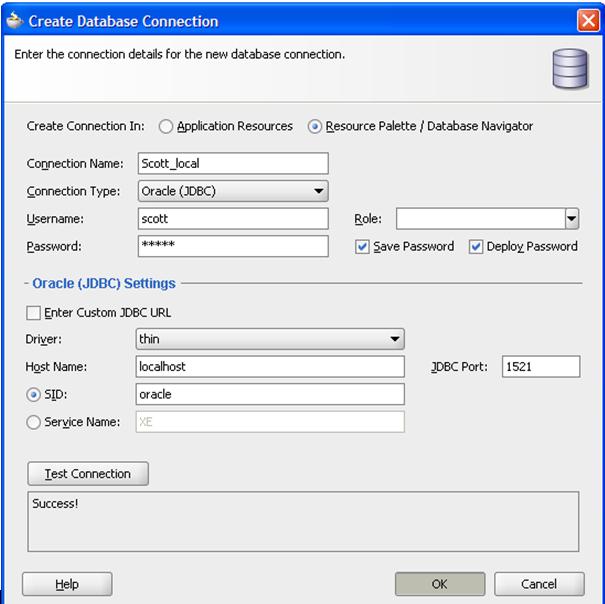Open the Driver dropdown showing thin
Screen dimensions: 605x604
point(395,340)
